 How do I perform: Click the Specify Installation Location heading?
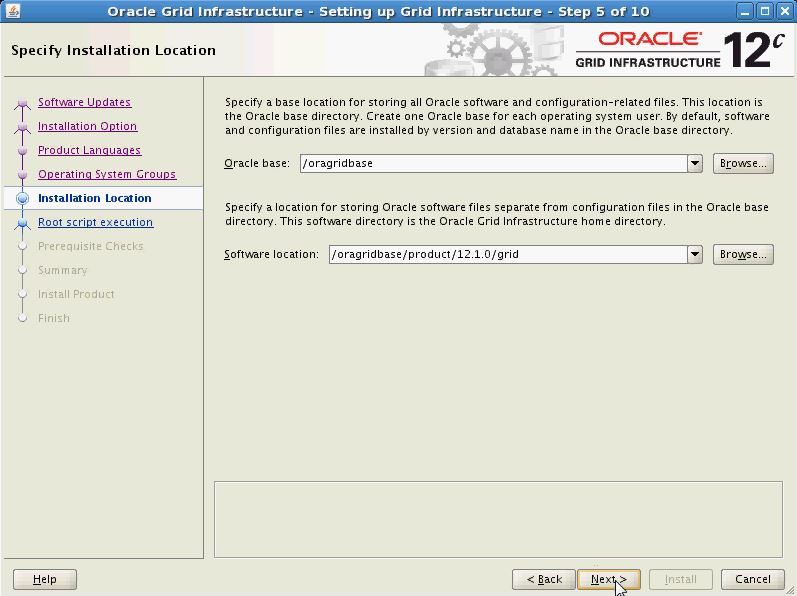click(113, 50)
